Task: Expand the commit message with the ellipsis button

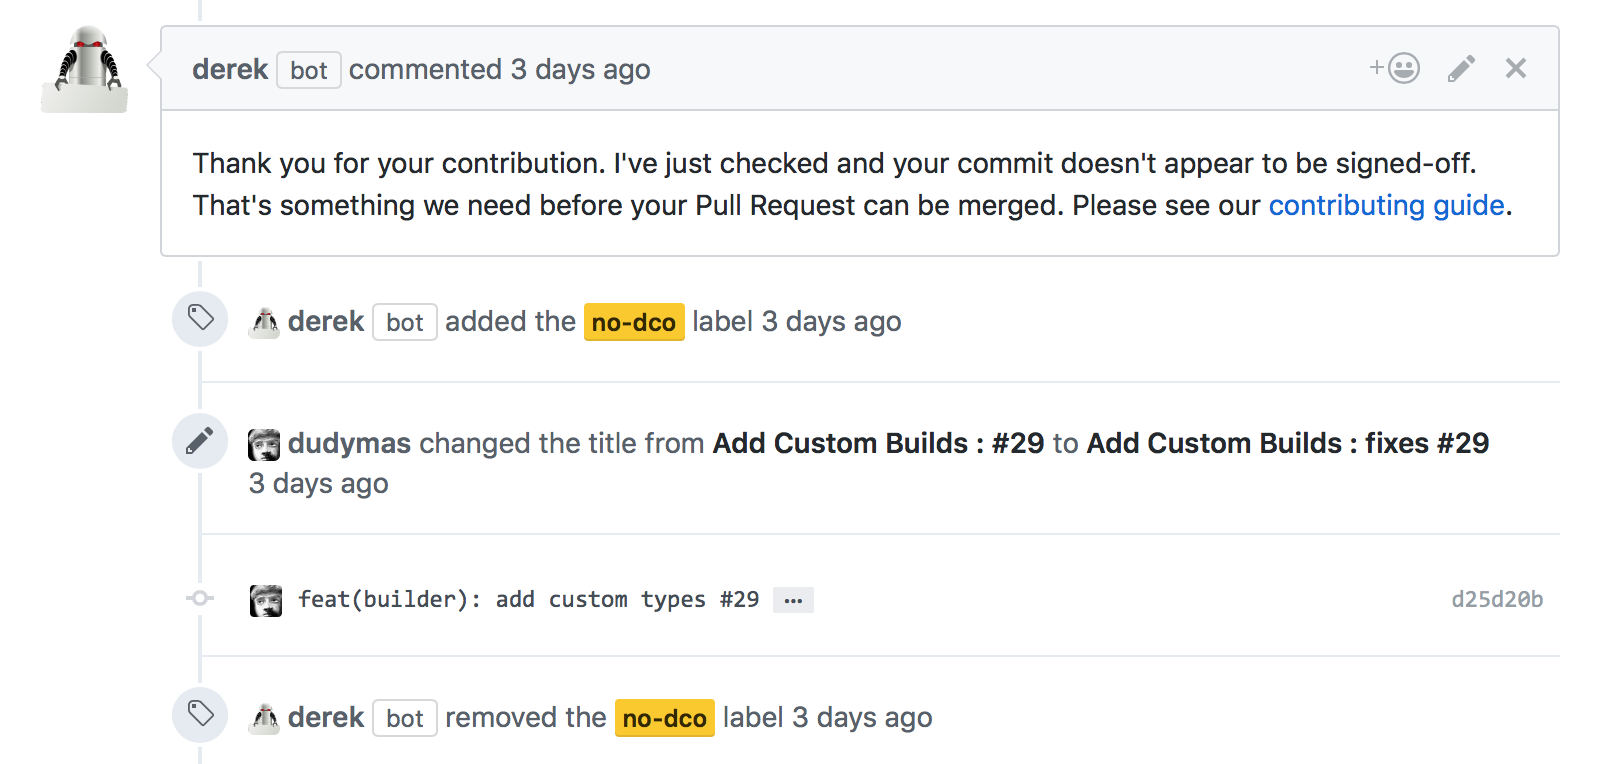Action: [x=793, y=600]
